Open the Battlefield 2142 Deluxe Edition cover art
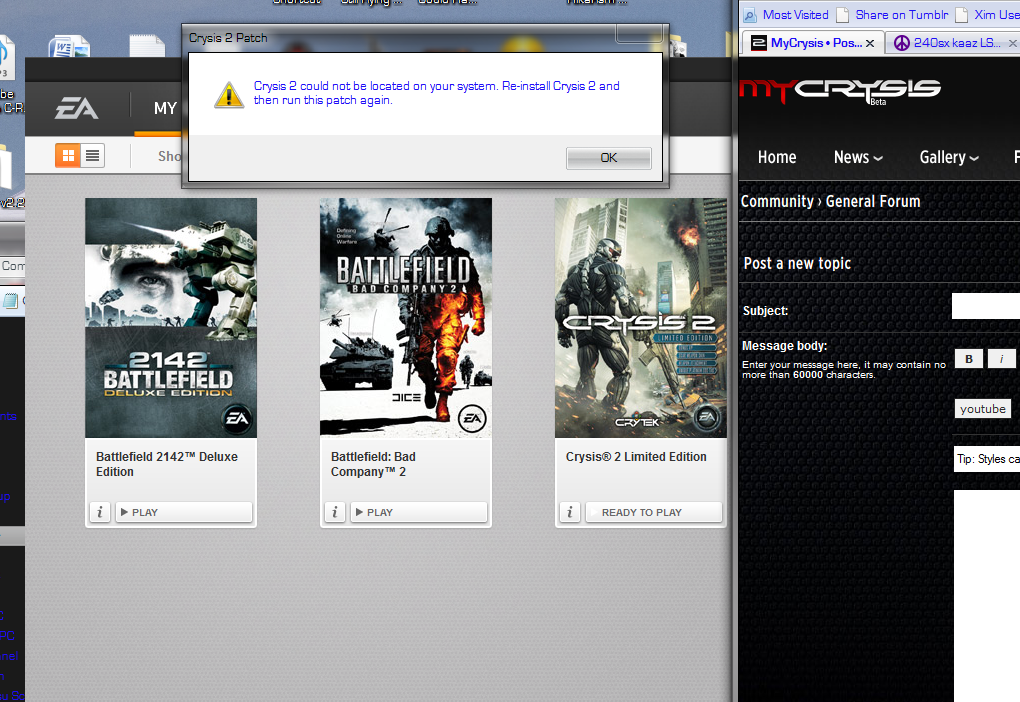The height and width of the screenshot is (702, 1020). coord(171,317)
